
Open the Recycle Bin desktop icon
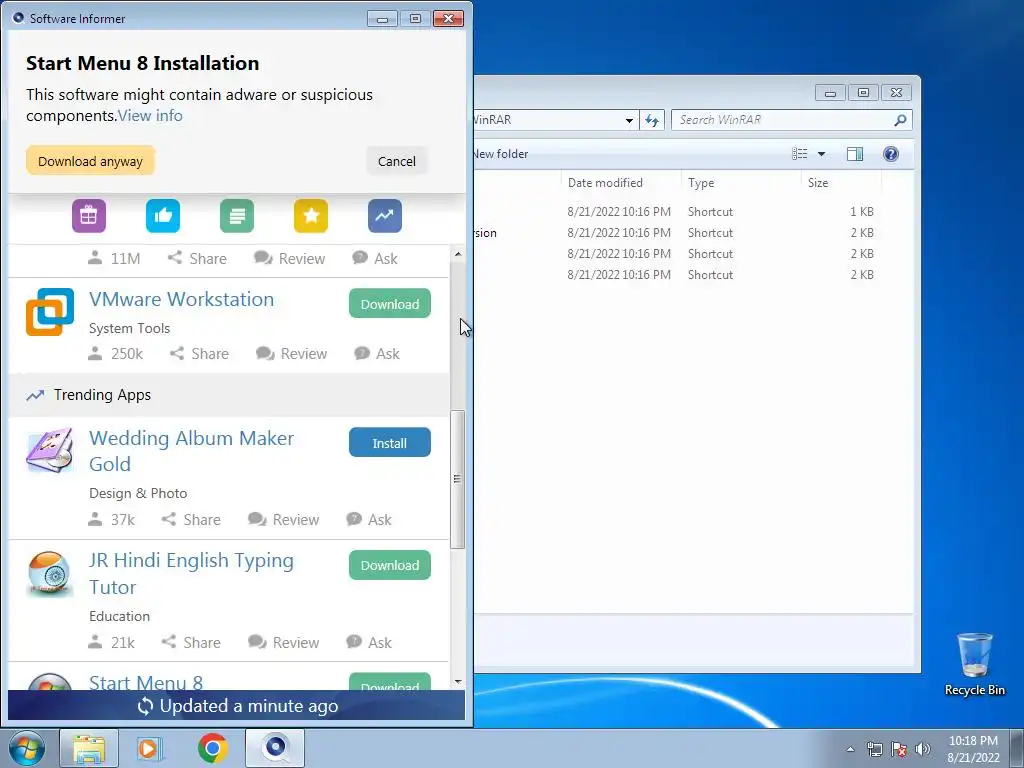pyautogui.click(x=974, y=664)
